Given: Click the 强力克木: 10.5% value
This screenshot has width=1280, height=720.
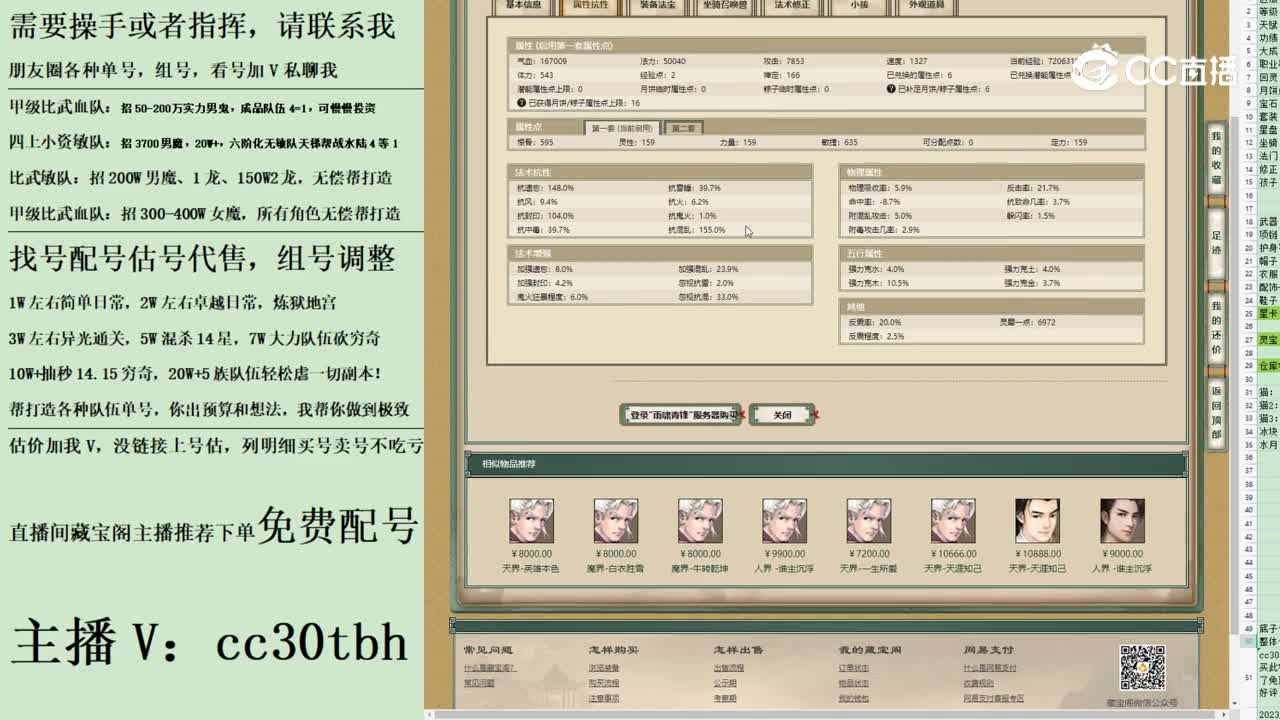Looking at the screenshot, I should [878, 283].
